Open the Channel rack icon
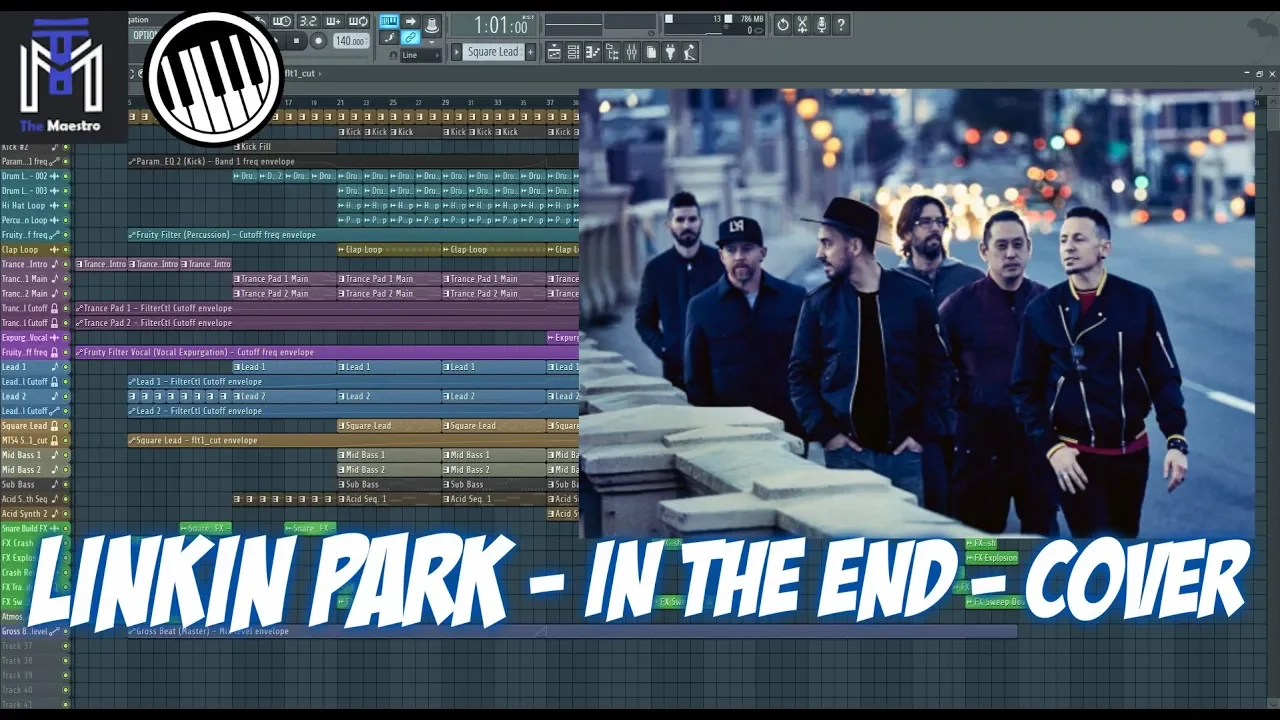The width and height of the screenshot is (1280, 720). click(x=573, y=52)
